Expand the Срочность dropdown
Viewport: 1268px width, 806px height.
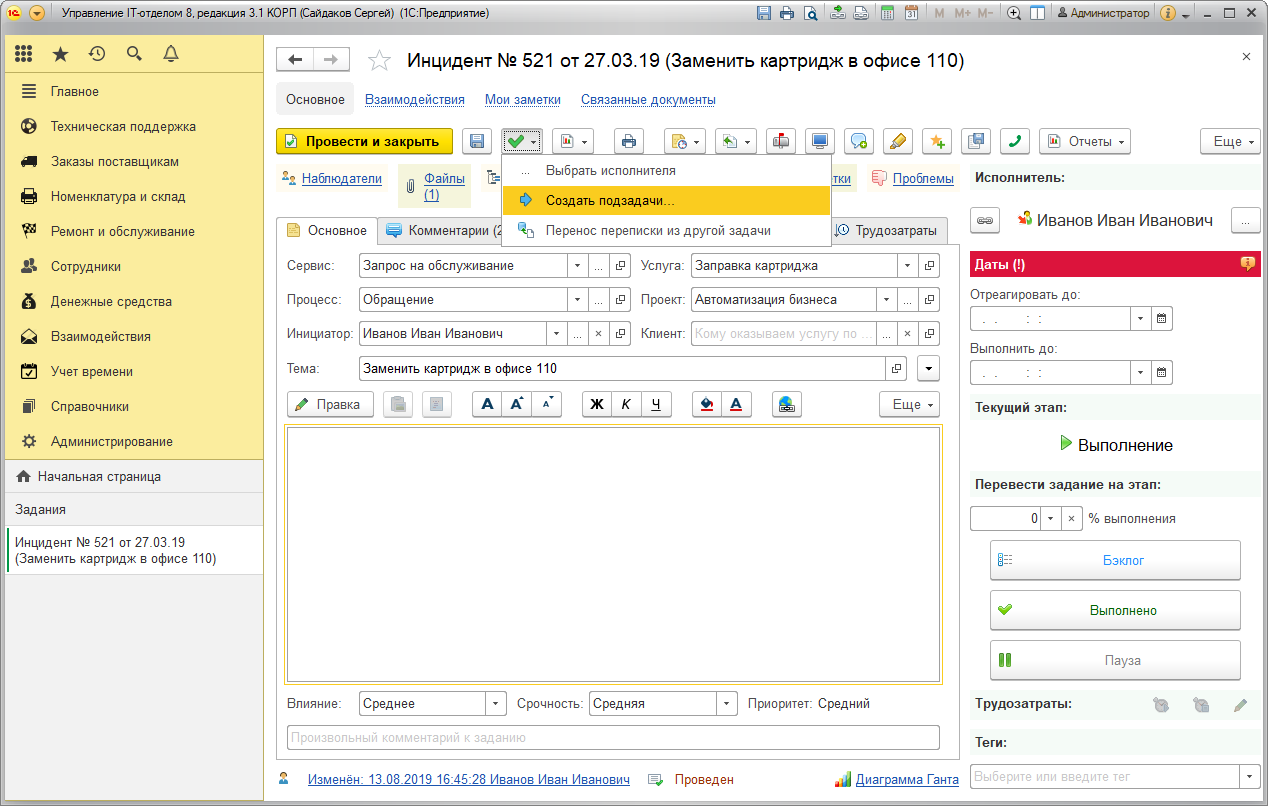click(x=727, y=704)
